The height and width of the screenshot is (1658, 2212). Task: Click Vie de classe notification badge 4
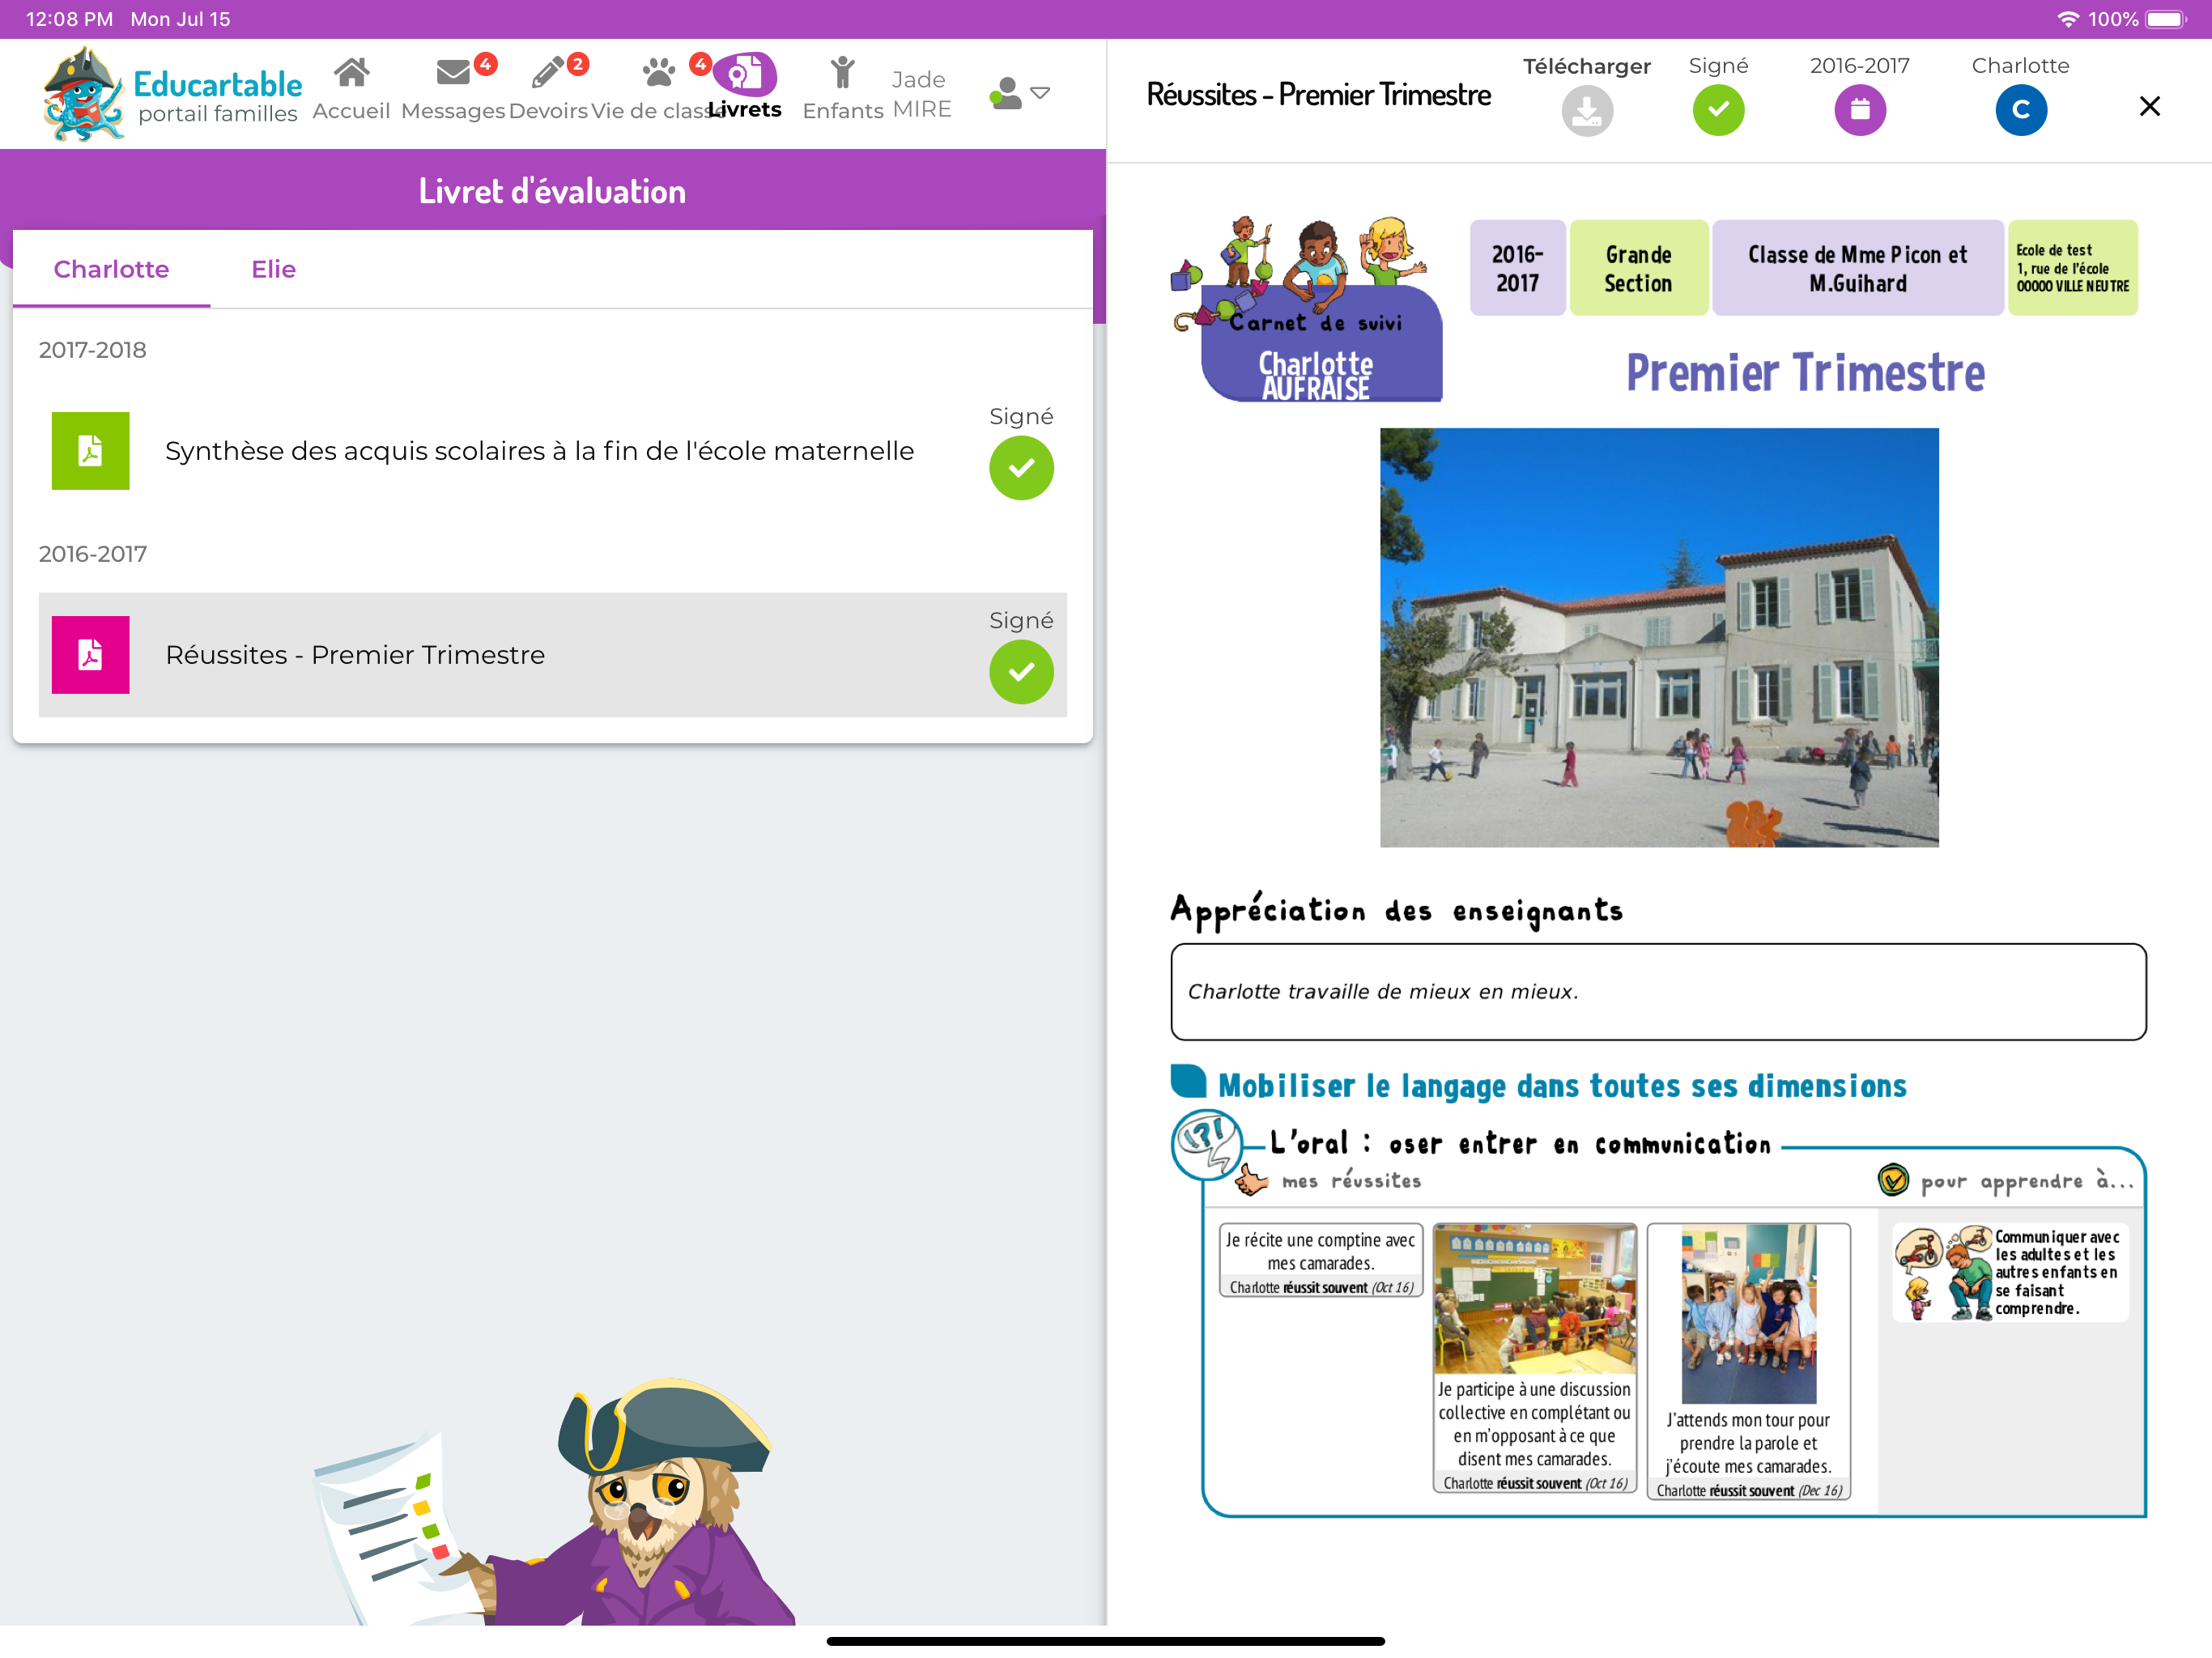(x=700, y=64)
